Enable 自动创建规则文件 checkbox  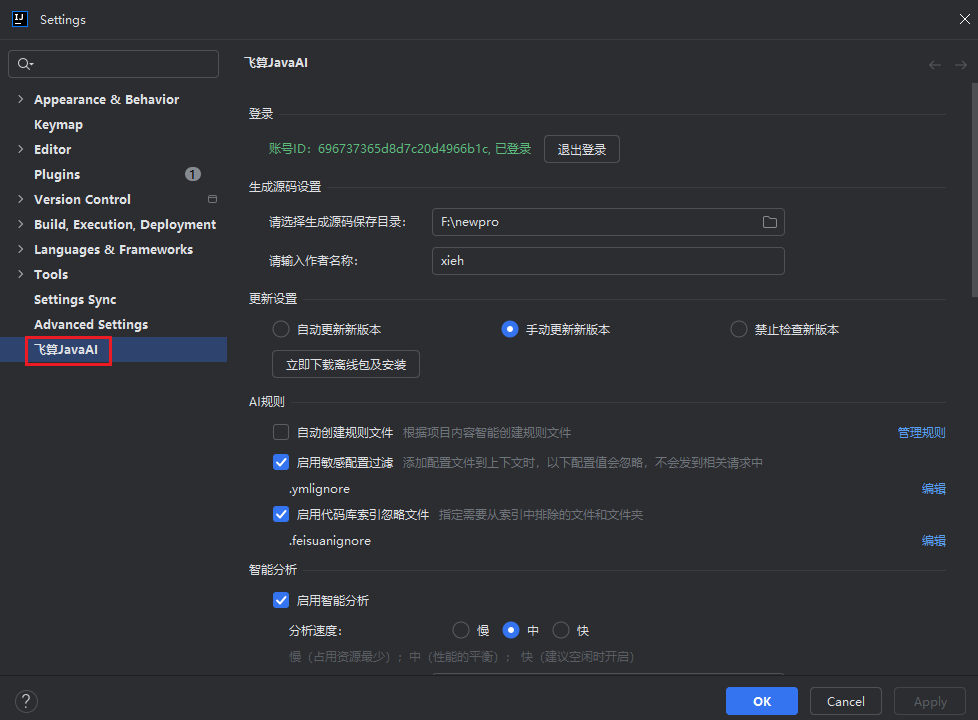(x=281, y=432)
